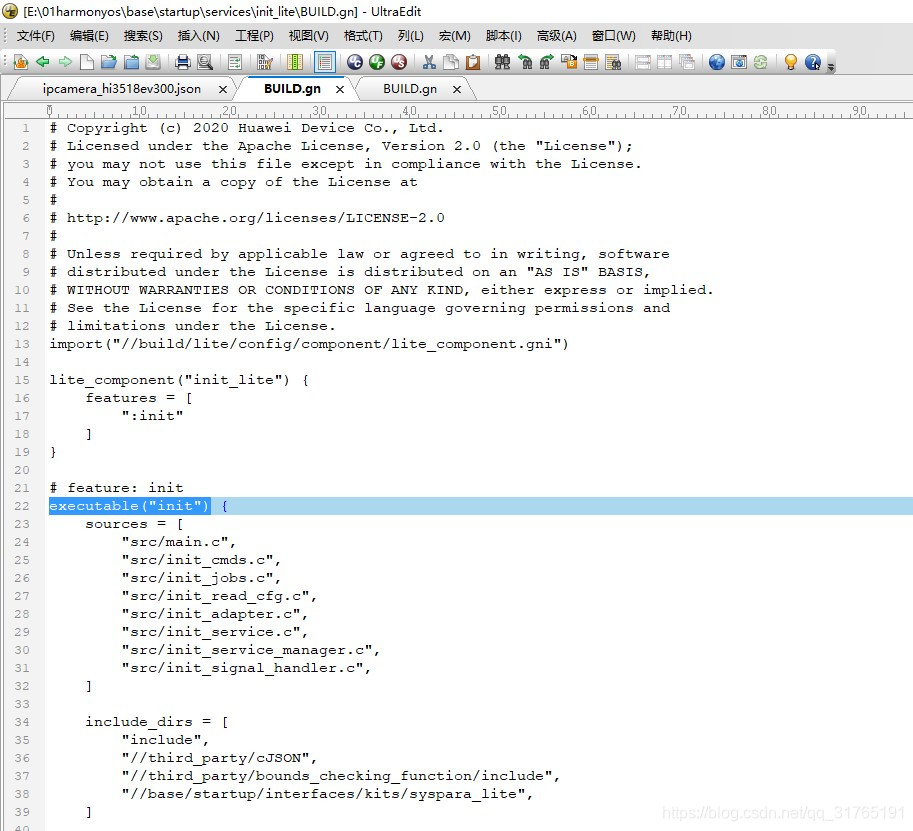Click the lite_component("init_lite") line
This screenshot has height=831, width=913.
pos(179,380)
